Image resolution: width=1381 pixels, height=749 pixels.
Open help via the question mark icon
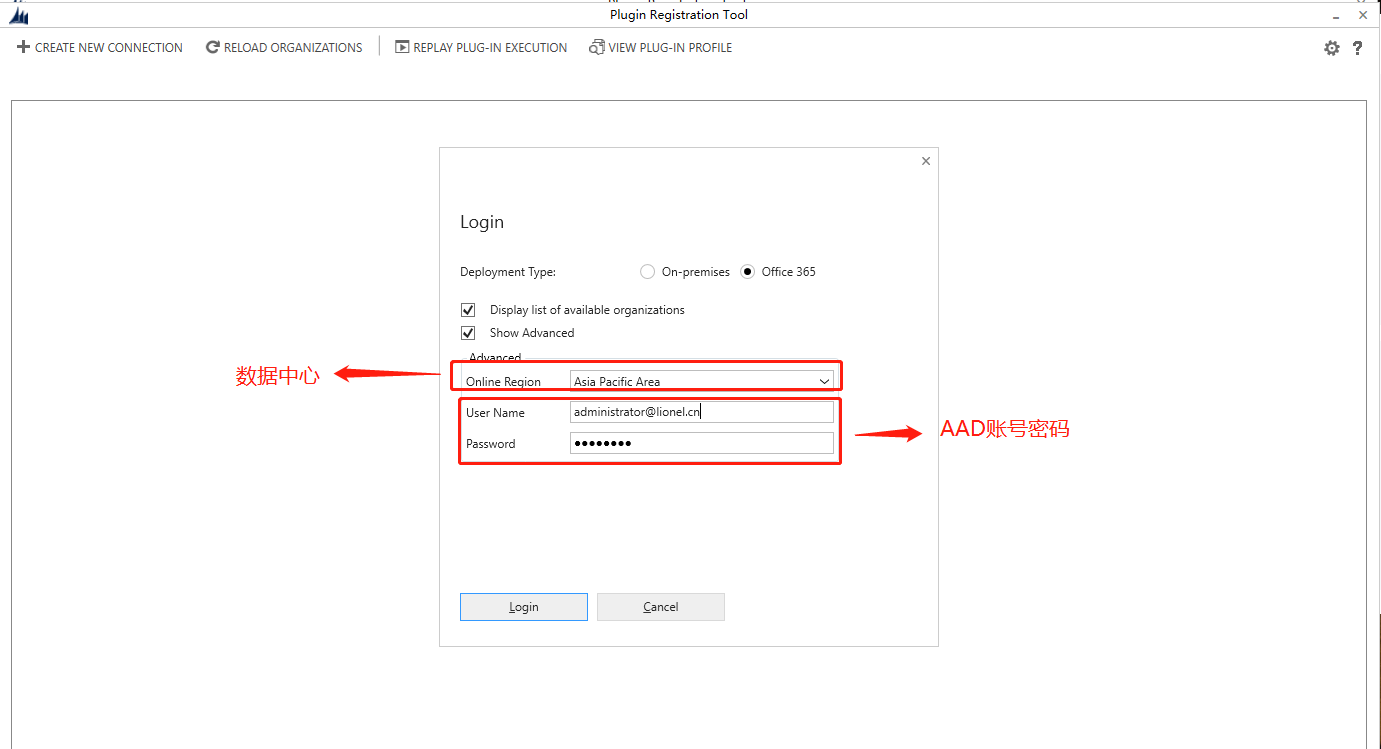point(1357,48)
